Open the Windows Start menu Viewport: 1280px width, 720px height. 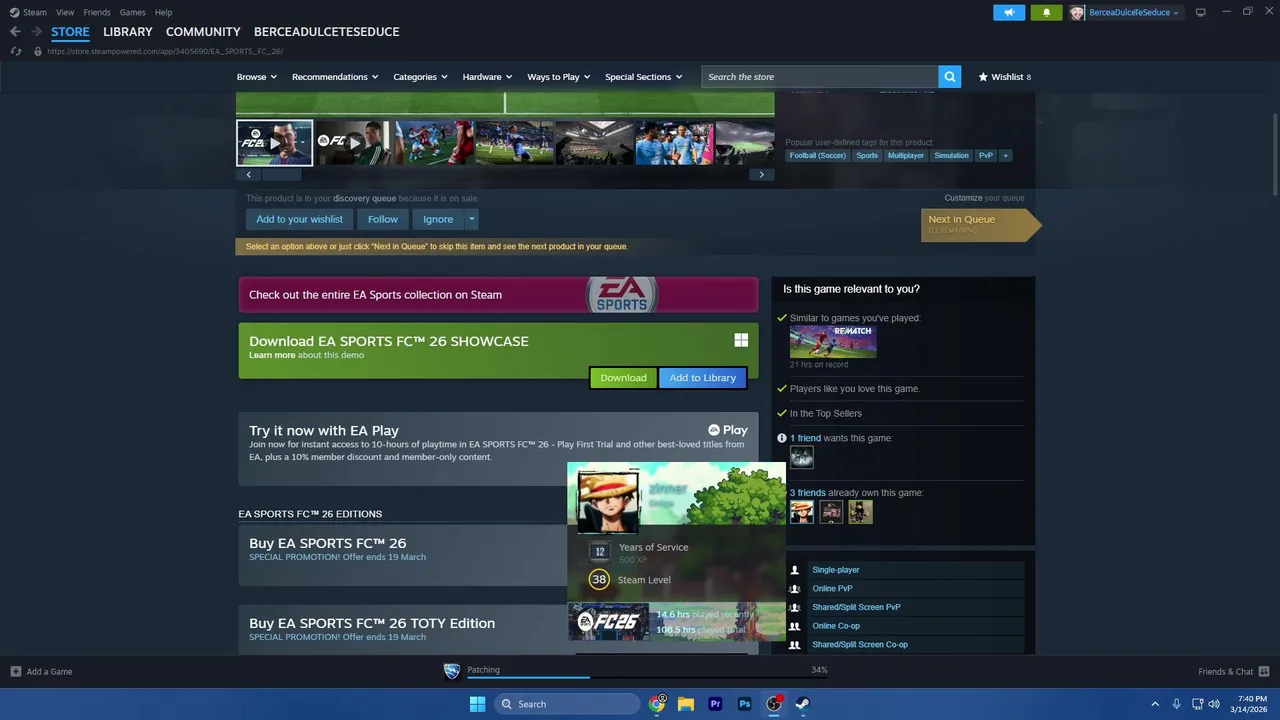(477, 704)
